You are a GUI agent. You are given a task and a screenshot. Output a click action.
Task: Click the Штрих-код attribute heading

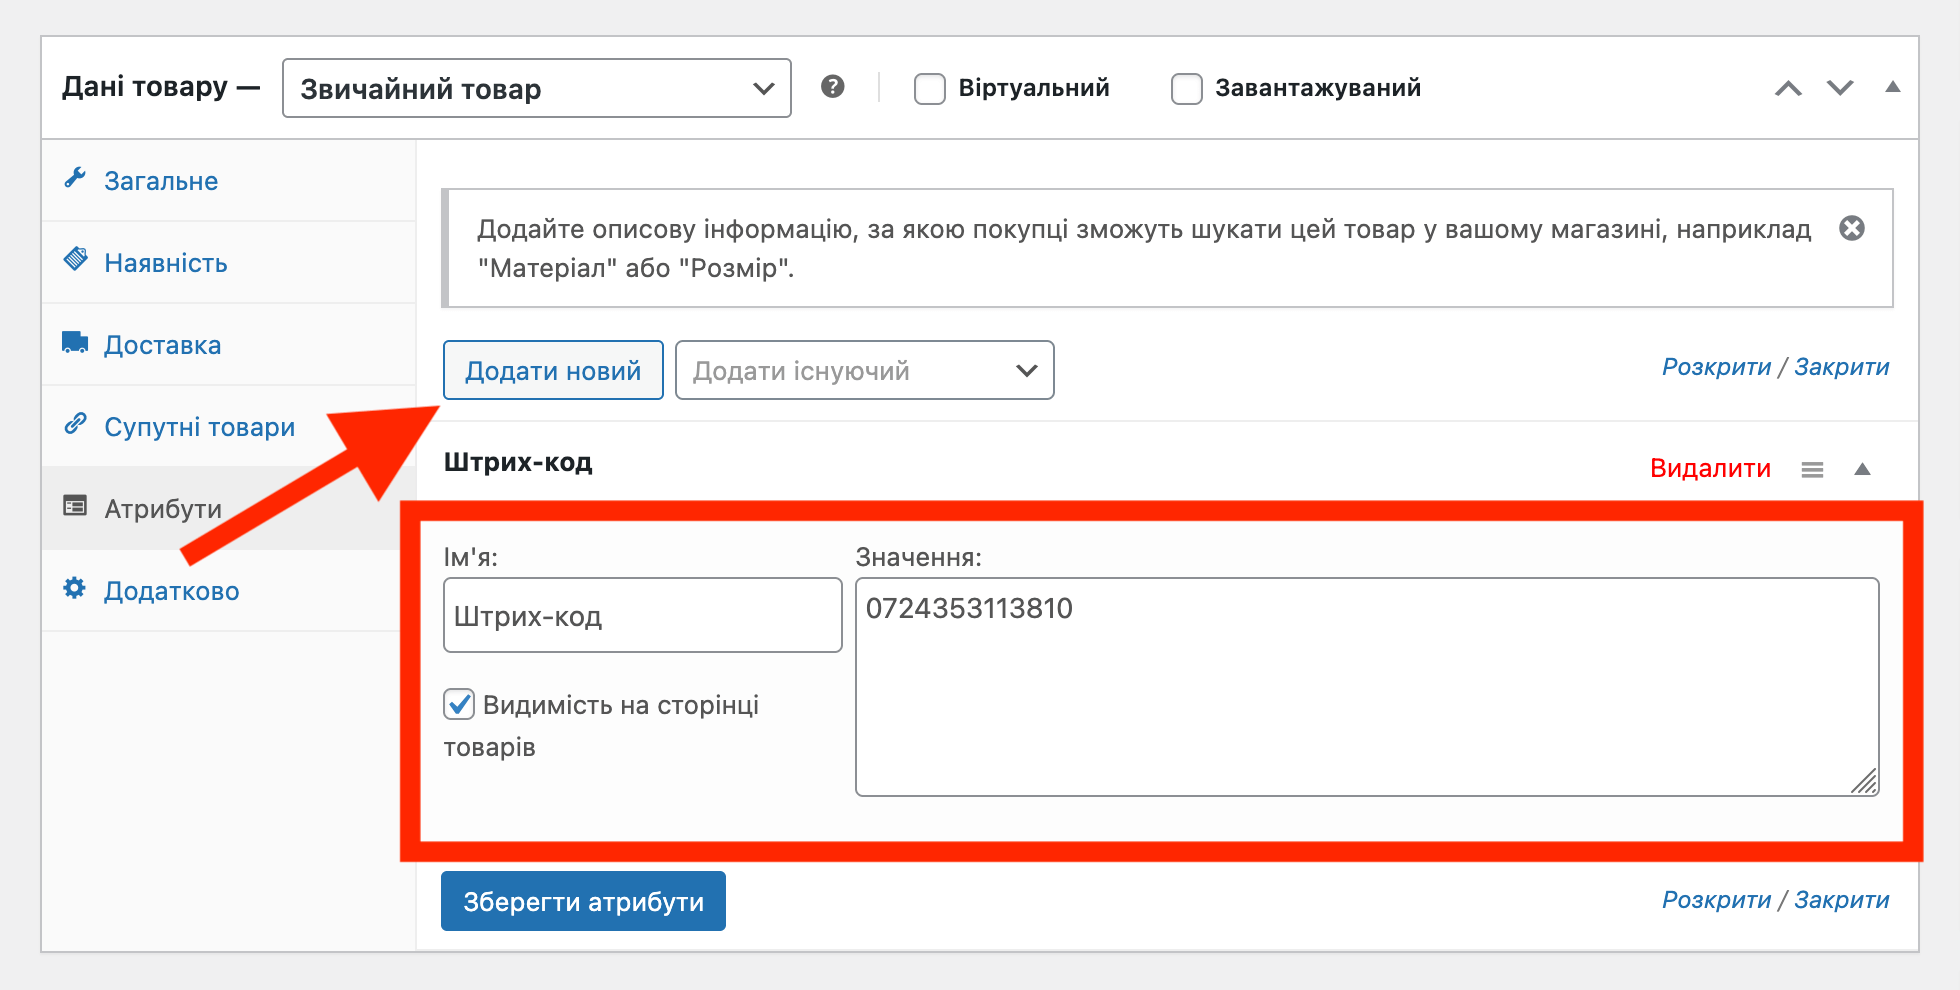[518, 462]
